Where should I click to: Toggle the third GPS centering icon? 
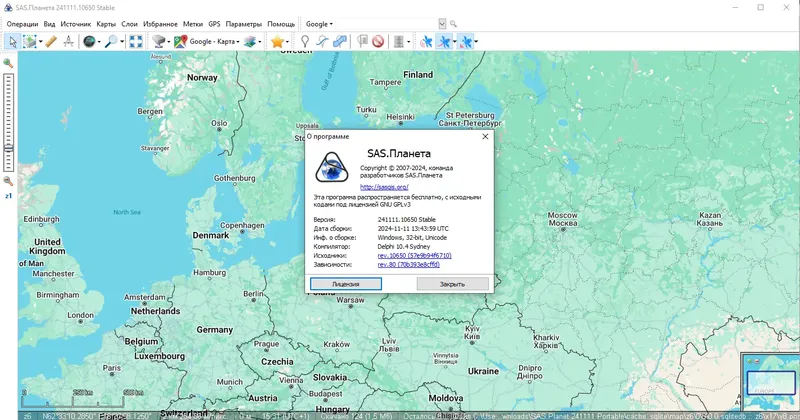pos(465,41)
